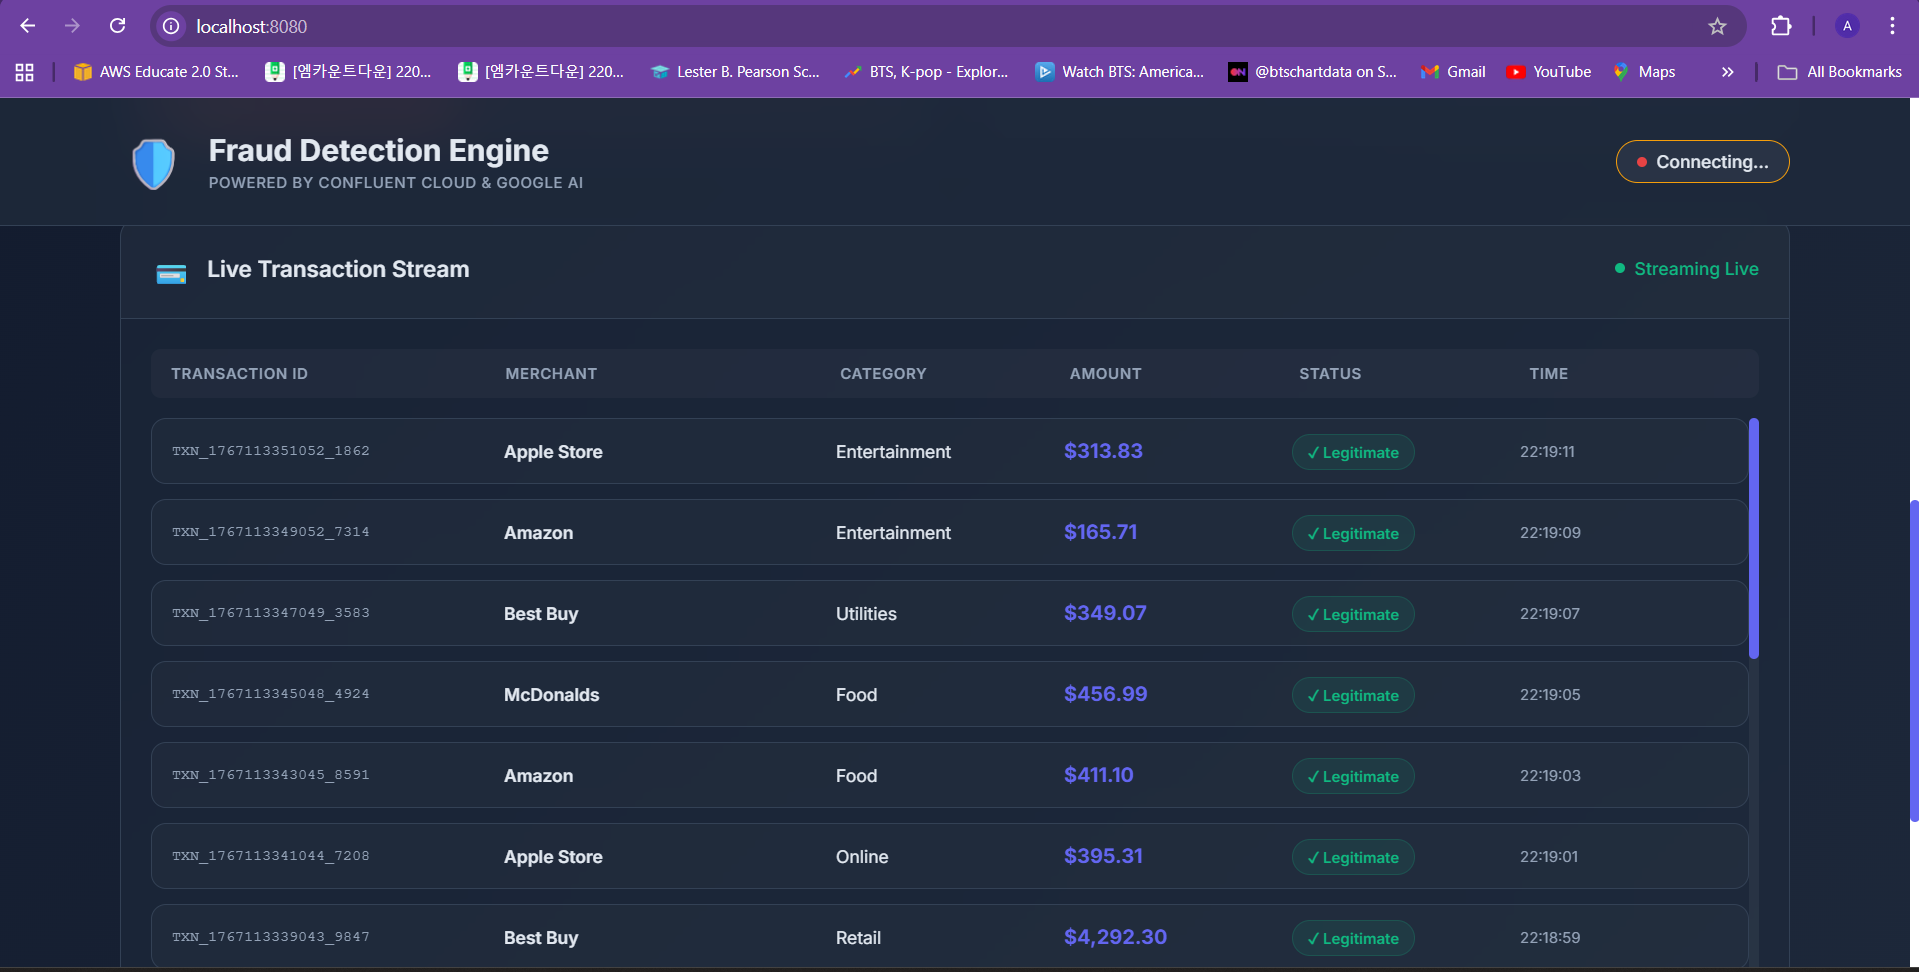Click Legitimate badge for the 22:19:11 transaction
Viewport: 1919px width, 972px height.
pyautogui.click(x=1353, y=452)
